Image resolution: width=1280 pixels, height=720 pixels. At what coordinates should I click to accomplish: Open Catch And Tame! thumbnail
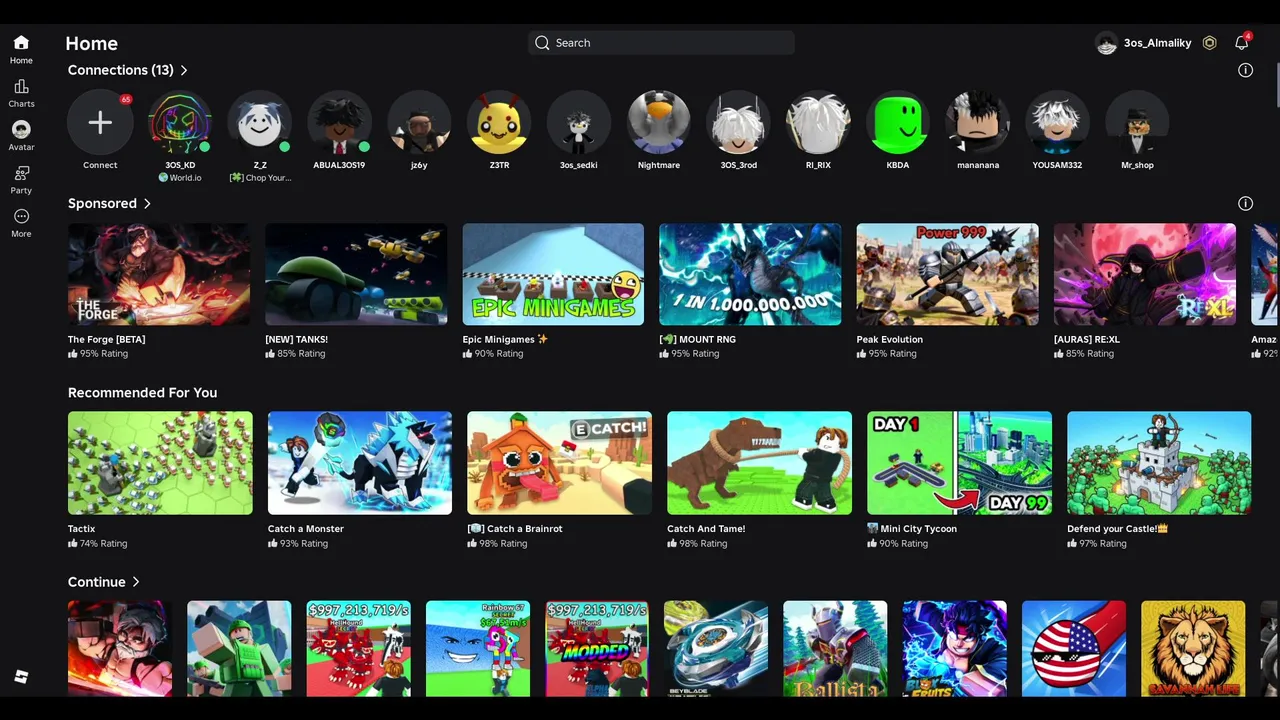click(x=759, y=463)
